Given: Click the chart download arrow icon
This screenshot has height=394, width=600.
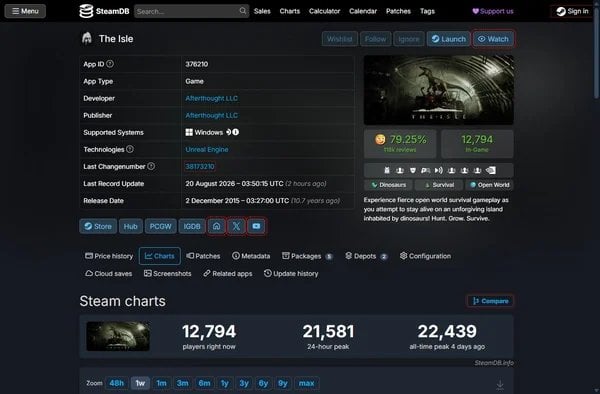Looking at the screenshot, I should coord(500,385).
